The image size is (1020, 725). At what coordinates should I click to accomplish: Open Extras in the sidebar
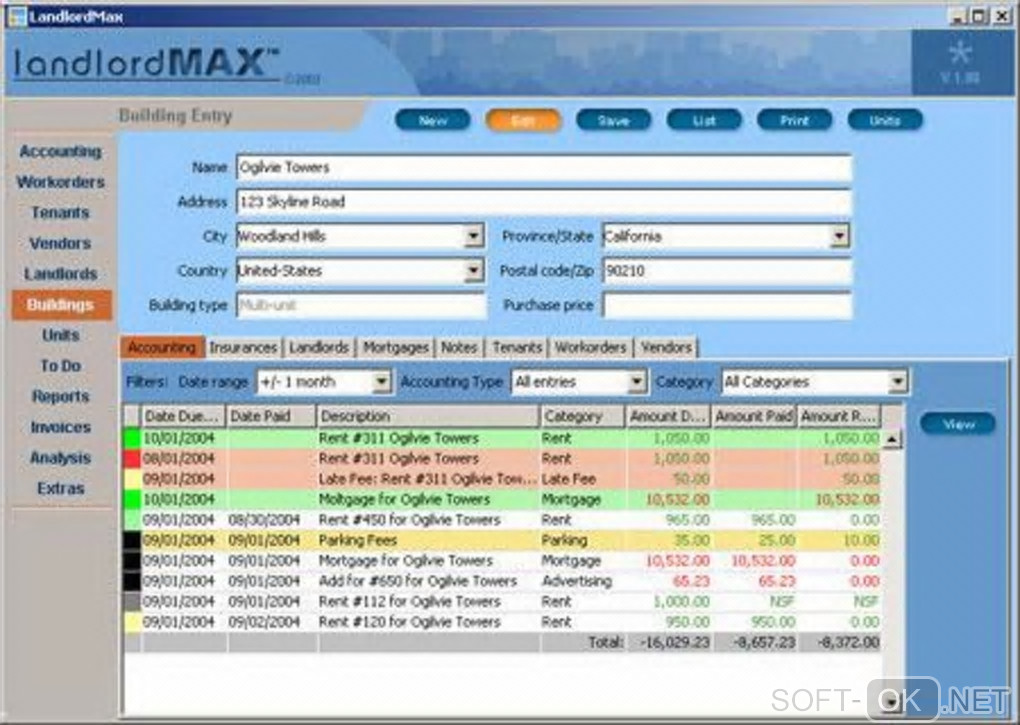(x=60, y=488)
